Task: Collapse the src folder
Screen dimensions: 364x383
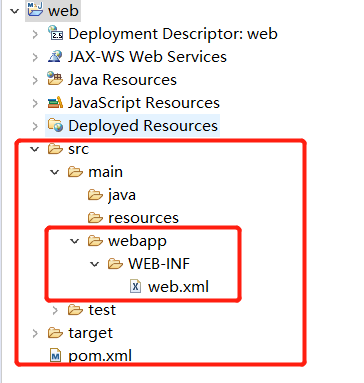Action: [x=35, y=149]
